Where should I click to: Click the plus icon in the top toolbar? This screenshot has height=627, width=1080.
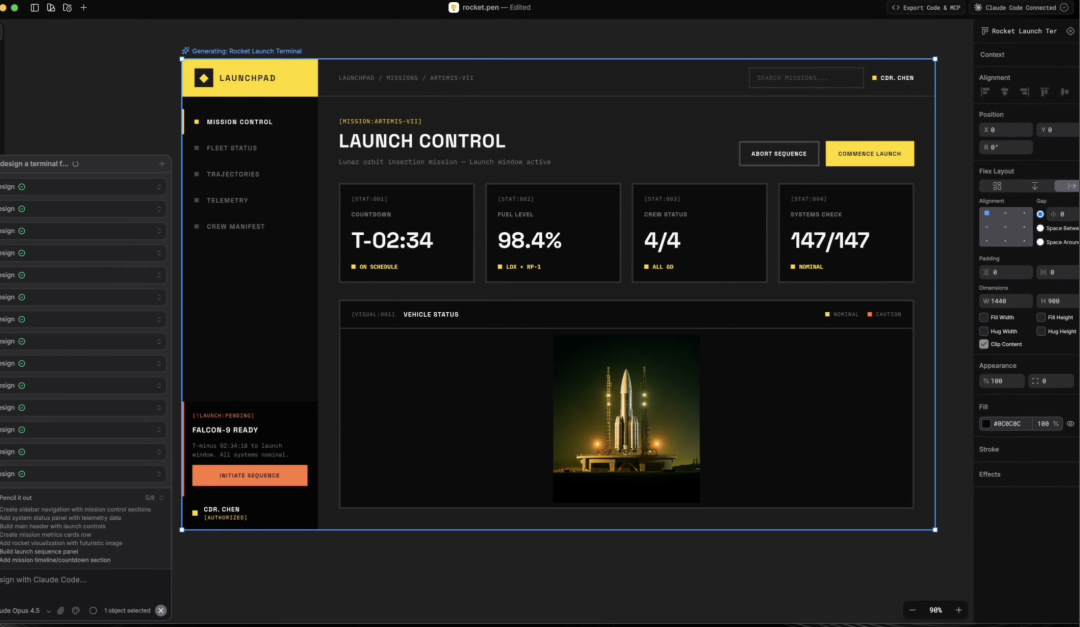[83, 7]
